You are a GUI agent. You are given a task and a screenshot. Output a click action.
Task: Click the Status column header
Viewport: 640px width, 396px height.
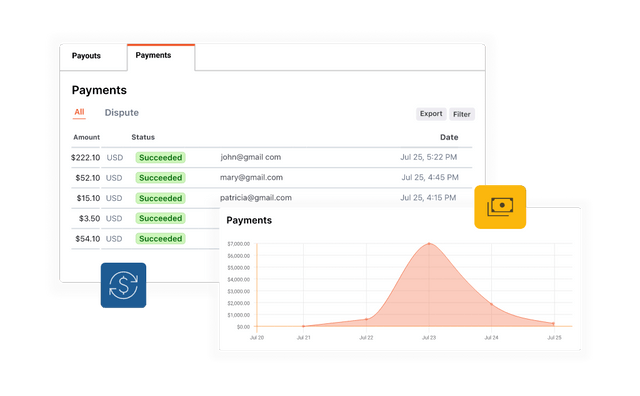point(143,137)
